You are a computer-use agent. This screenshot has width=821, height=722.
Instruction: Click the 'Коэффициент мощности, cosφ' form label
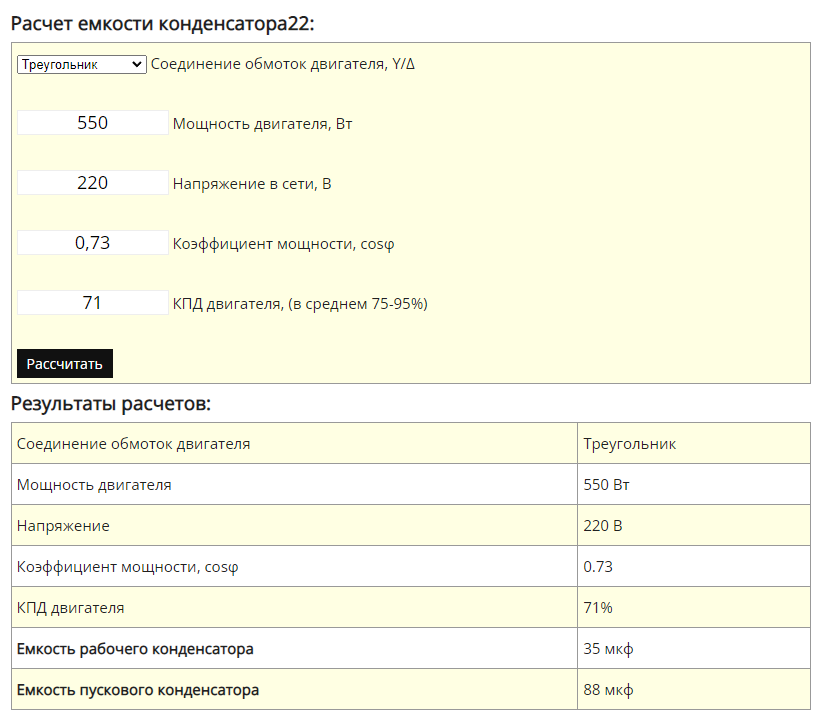pyautogui.click(x=284, y=244)
